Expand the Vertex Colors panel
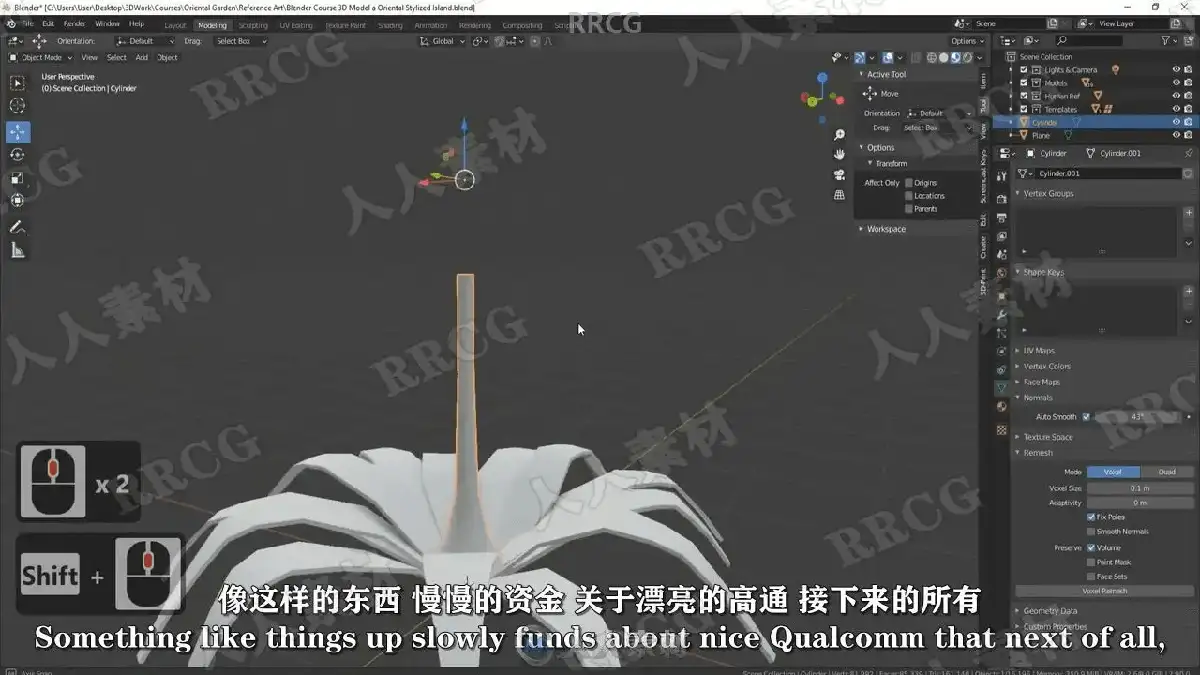The width and height of the screenshot is (1200, 675). pos(1046,367)
